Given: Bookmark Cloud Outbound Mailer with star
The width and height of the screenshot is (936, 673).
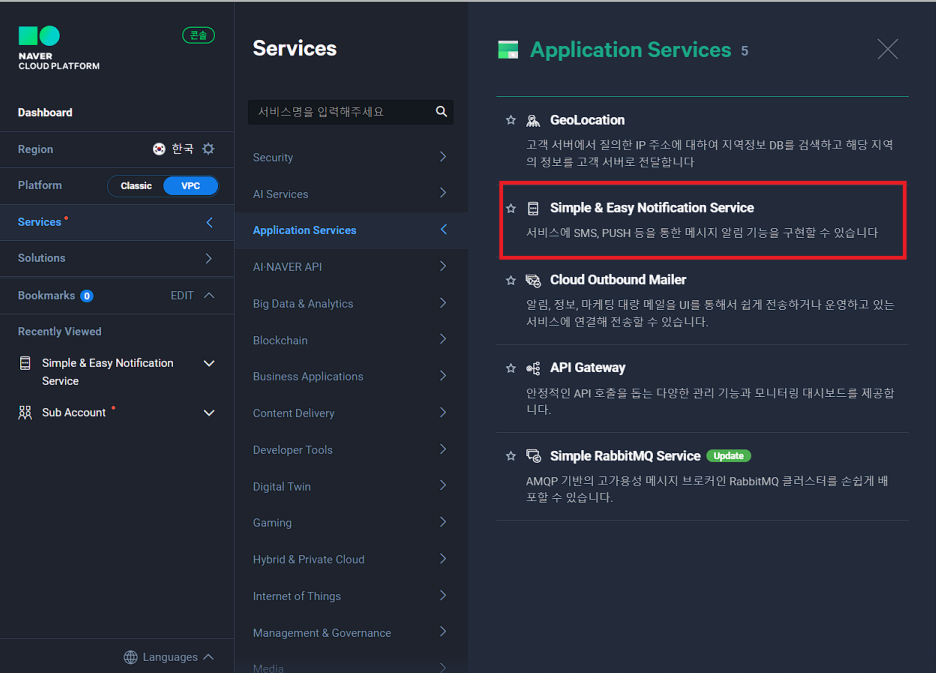Looking at the screenshot, I should (510, 281).
